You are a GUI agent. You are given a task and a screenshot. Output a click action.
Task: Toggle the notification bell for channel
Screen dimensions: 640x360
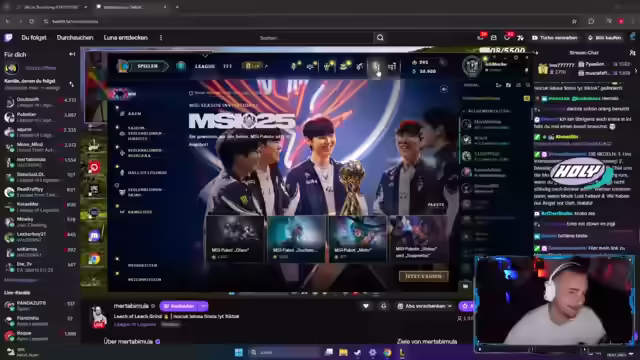coord(383,306)
